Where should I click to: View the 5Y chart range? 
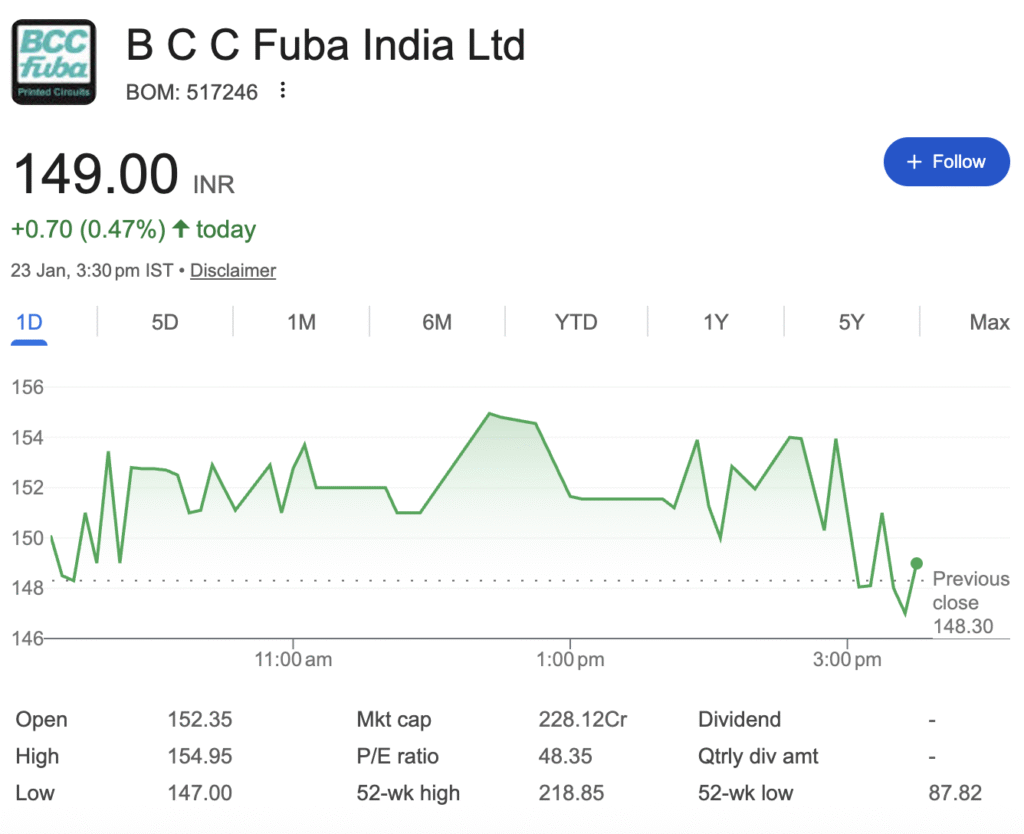coord(851,322)
